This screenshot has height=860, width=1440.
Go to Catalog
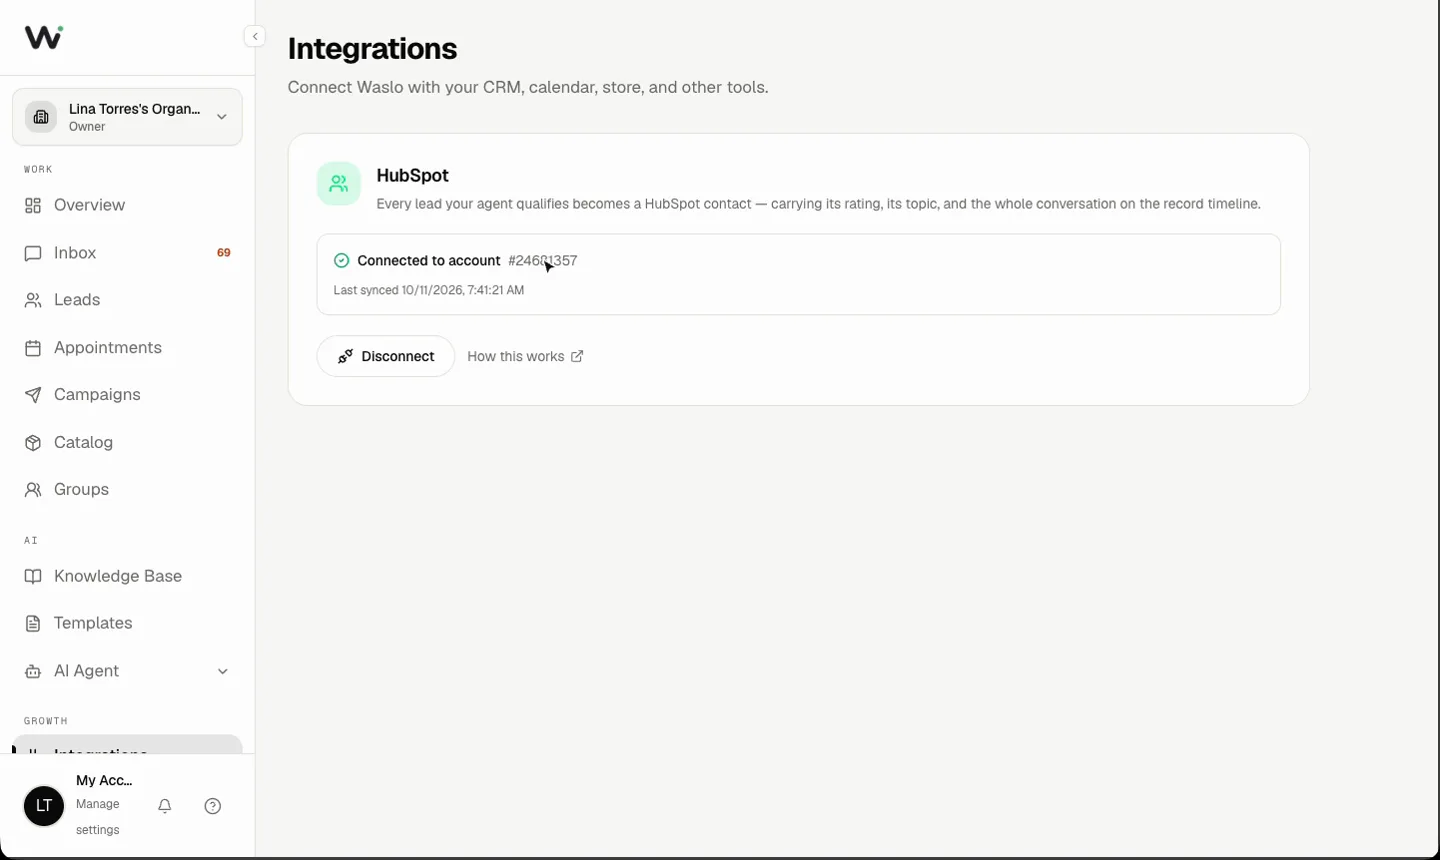click(127, 443)
